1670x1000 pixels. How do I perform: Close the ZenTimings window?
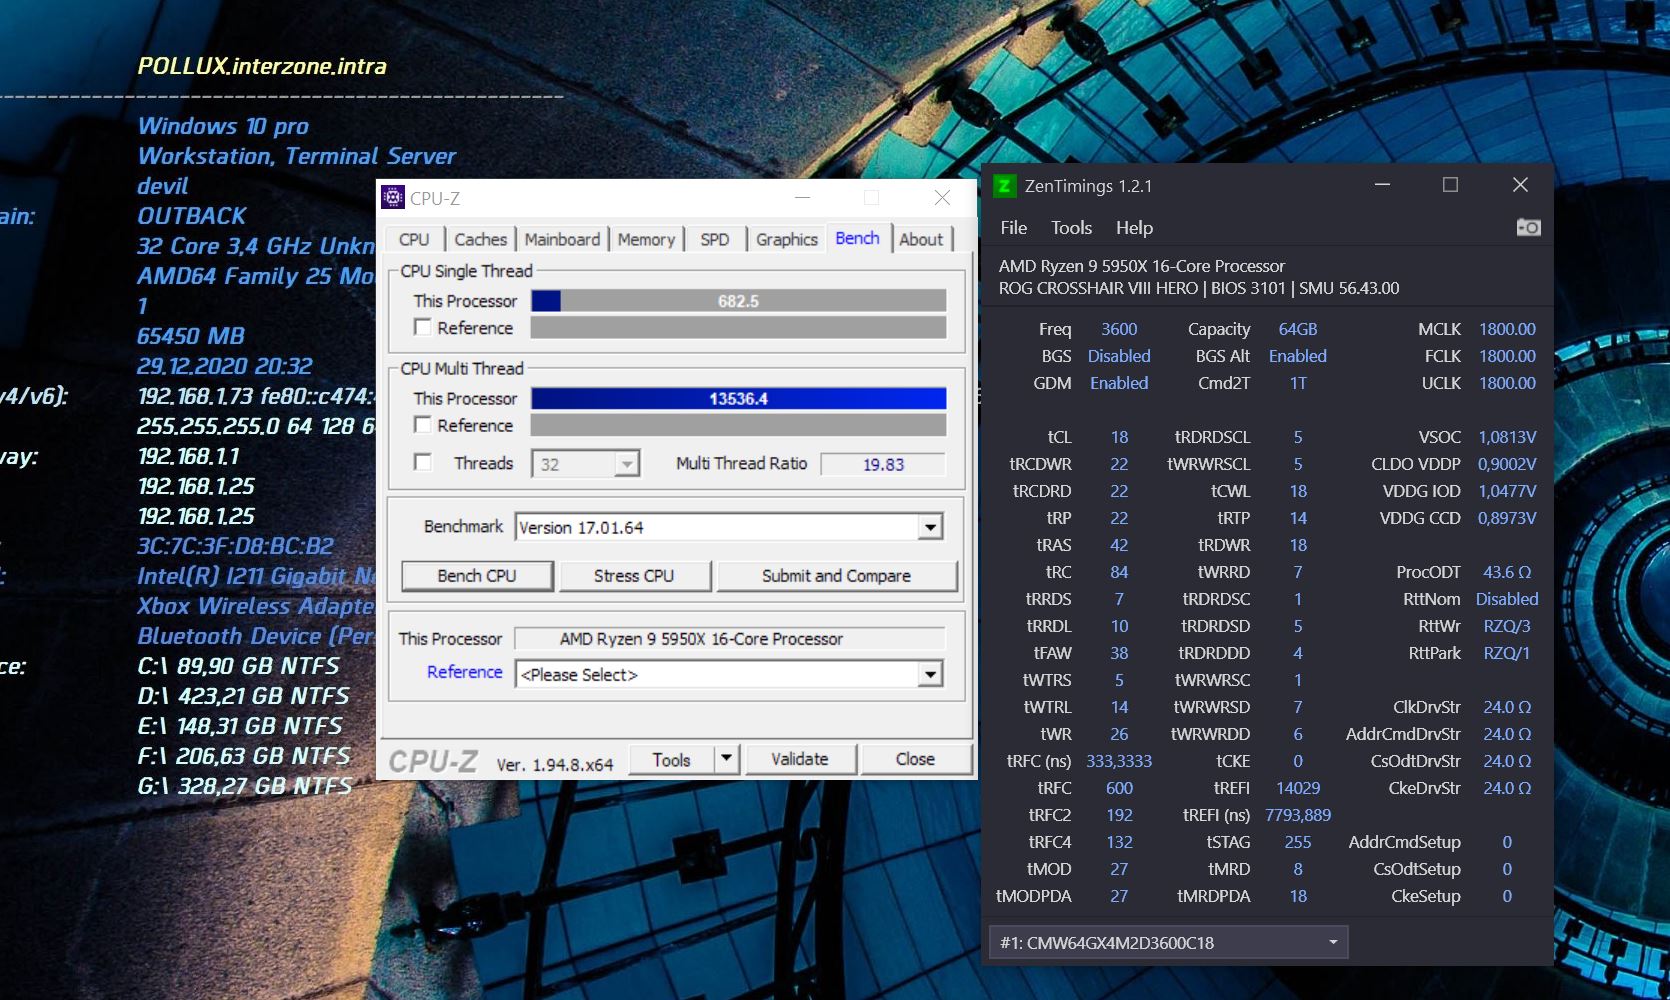1520,185
